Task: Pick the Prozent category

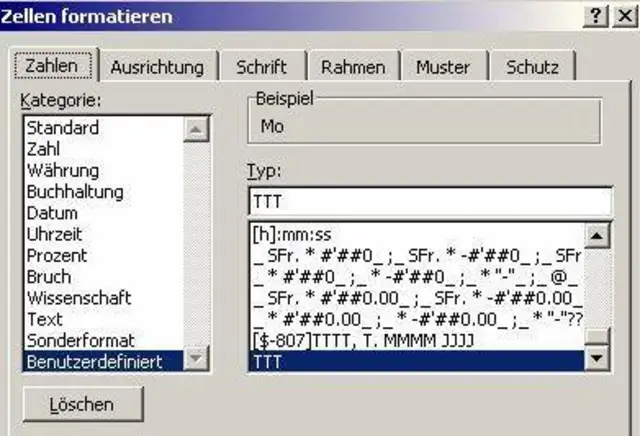Action: point(103,256)
